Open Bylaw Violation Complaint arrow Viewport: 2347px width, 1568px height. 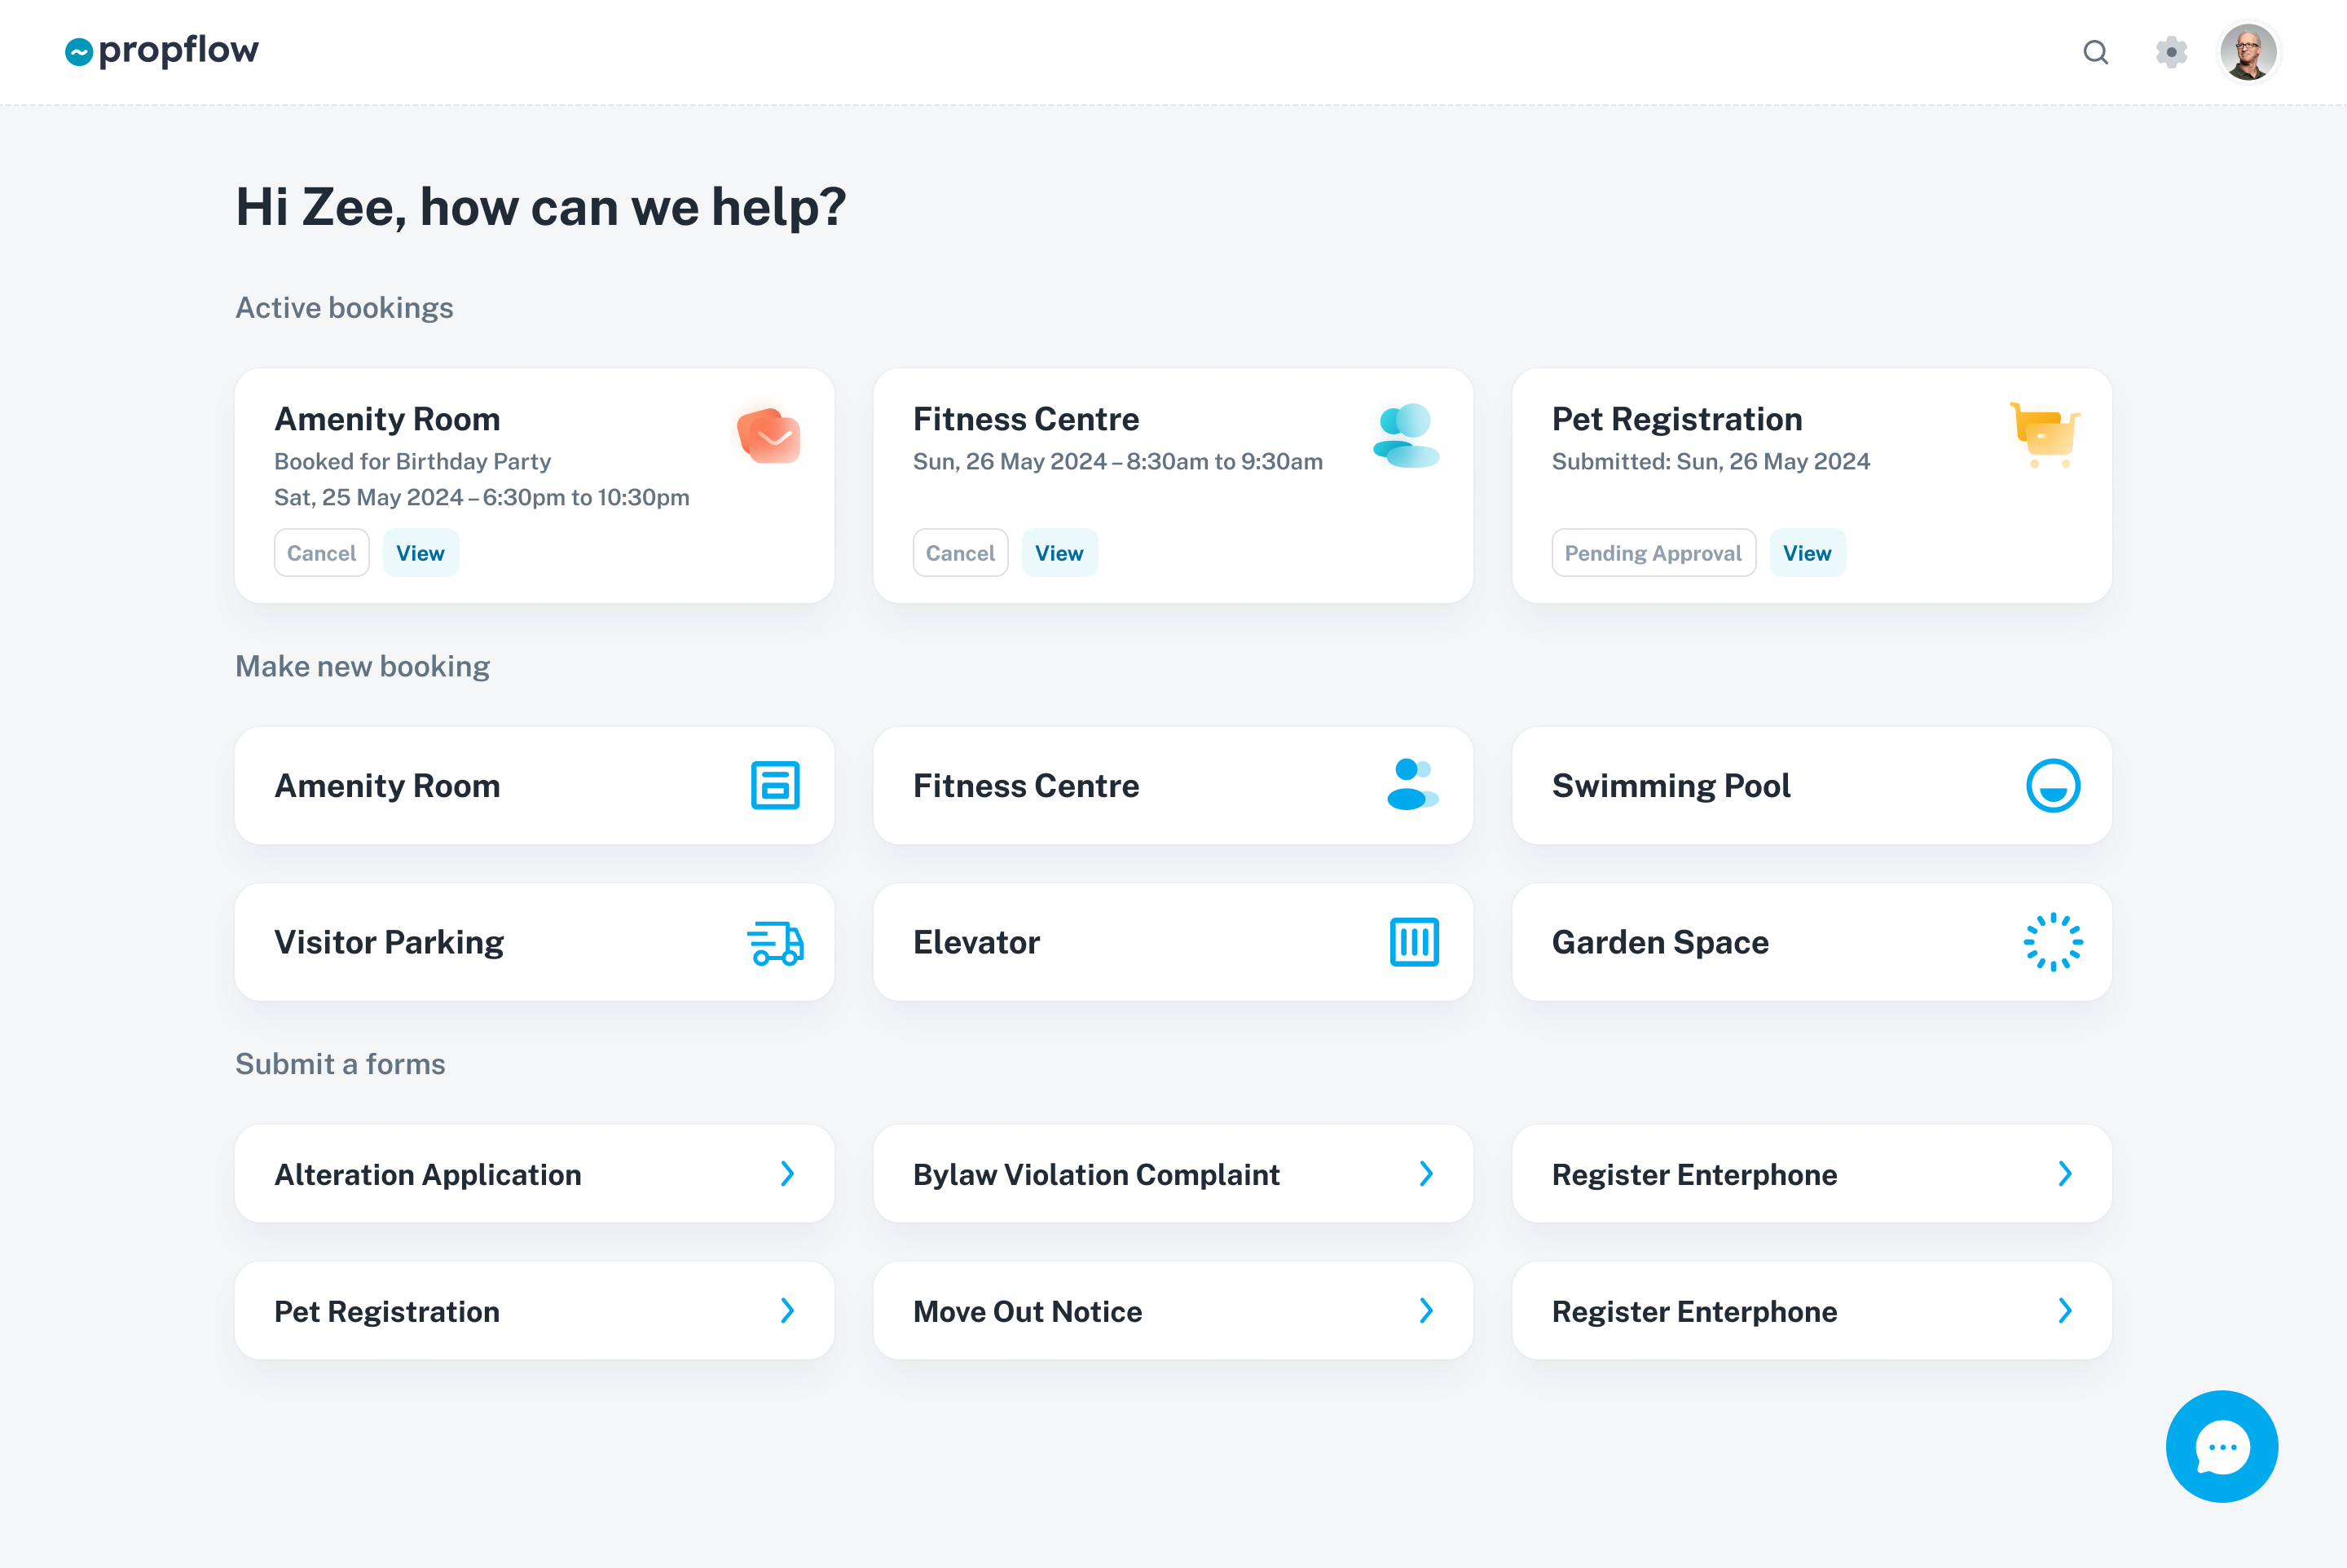1427,1173
